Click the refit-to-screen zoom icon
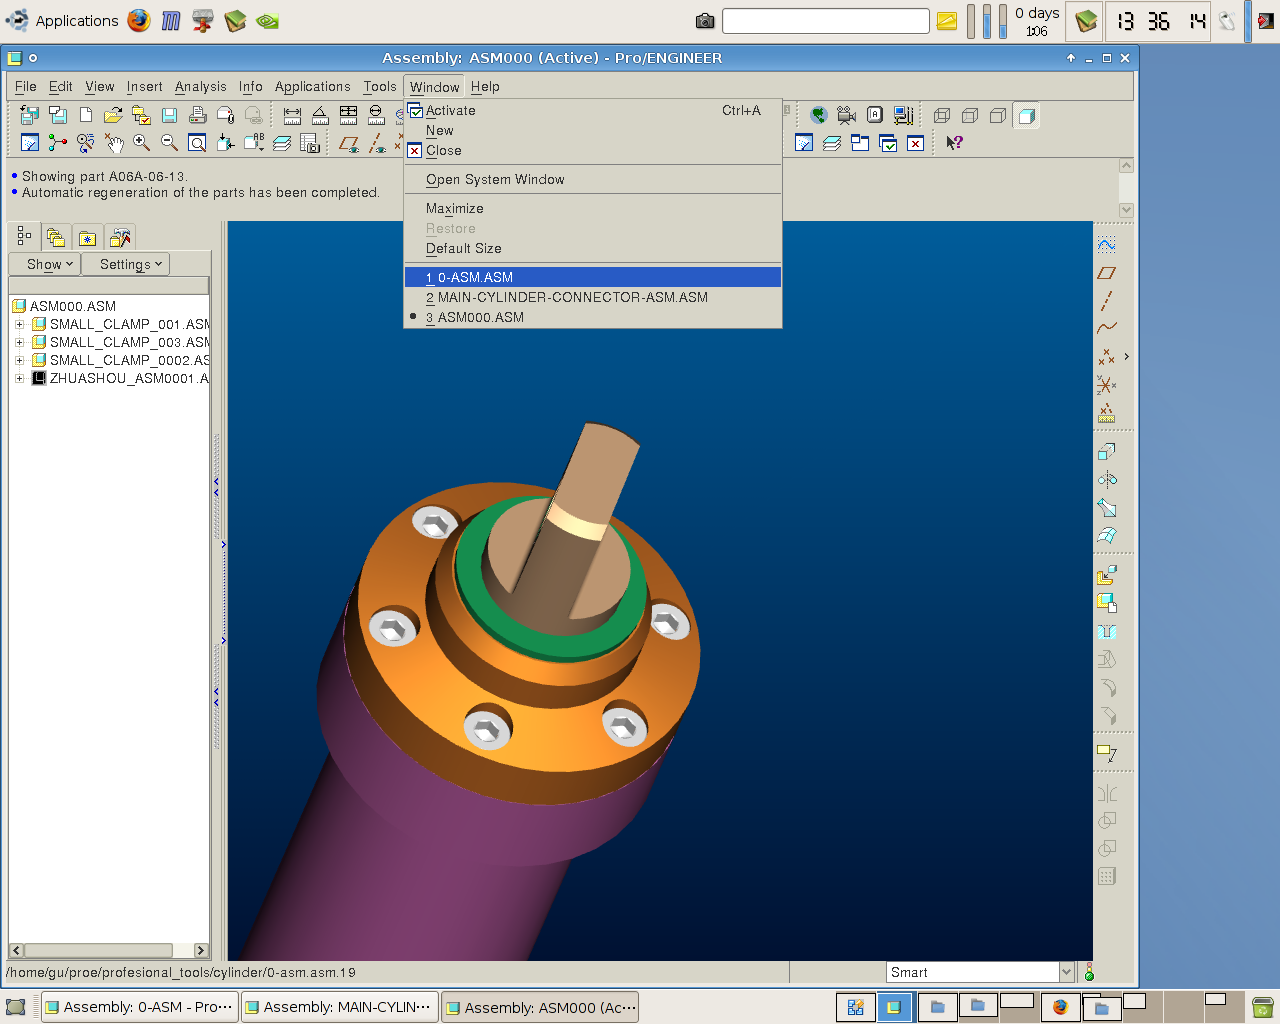This screenshot has width=1280, height=1024. (x=198, y=143)
